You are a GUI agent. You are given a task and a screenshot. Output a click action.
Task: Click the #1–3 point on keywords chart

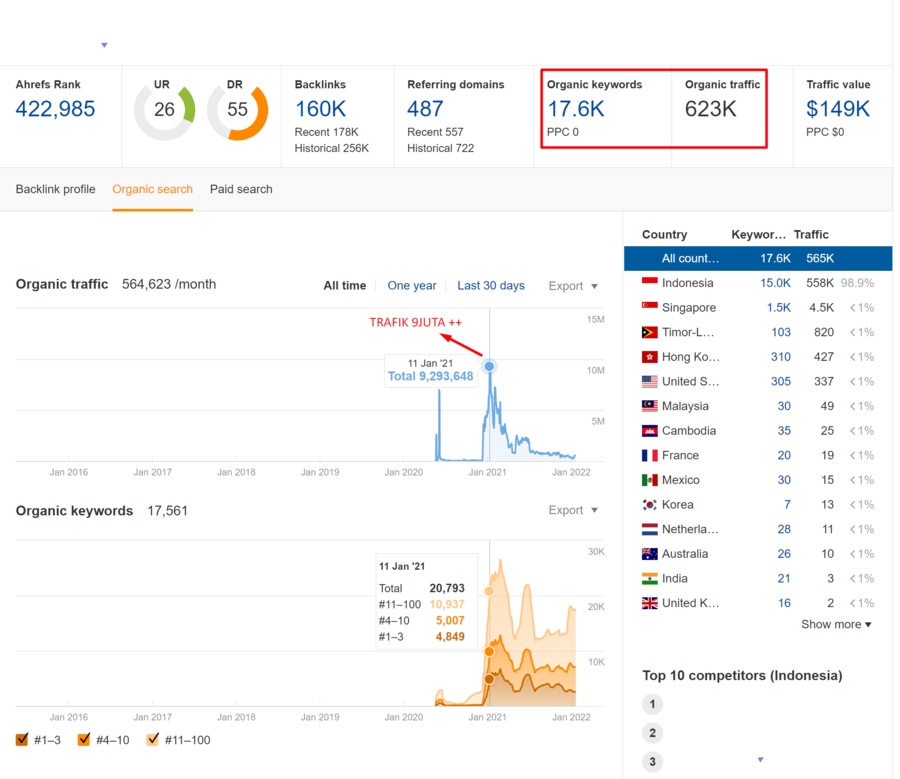click(489, 679)
